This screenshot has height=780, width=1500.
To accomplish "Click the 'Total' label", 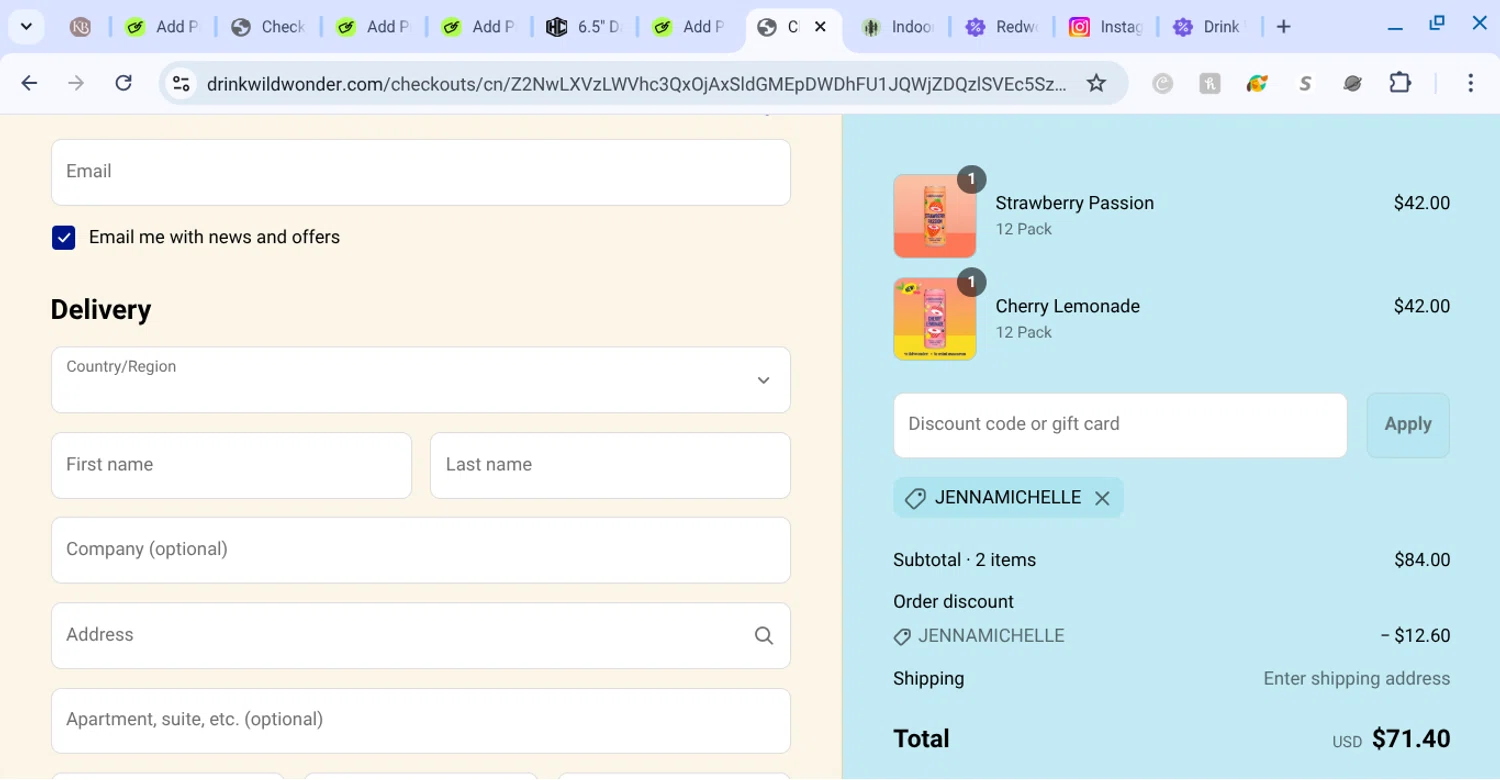I will 921,739.
